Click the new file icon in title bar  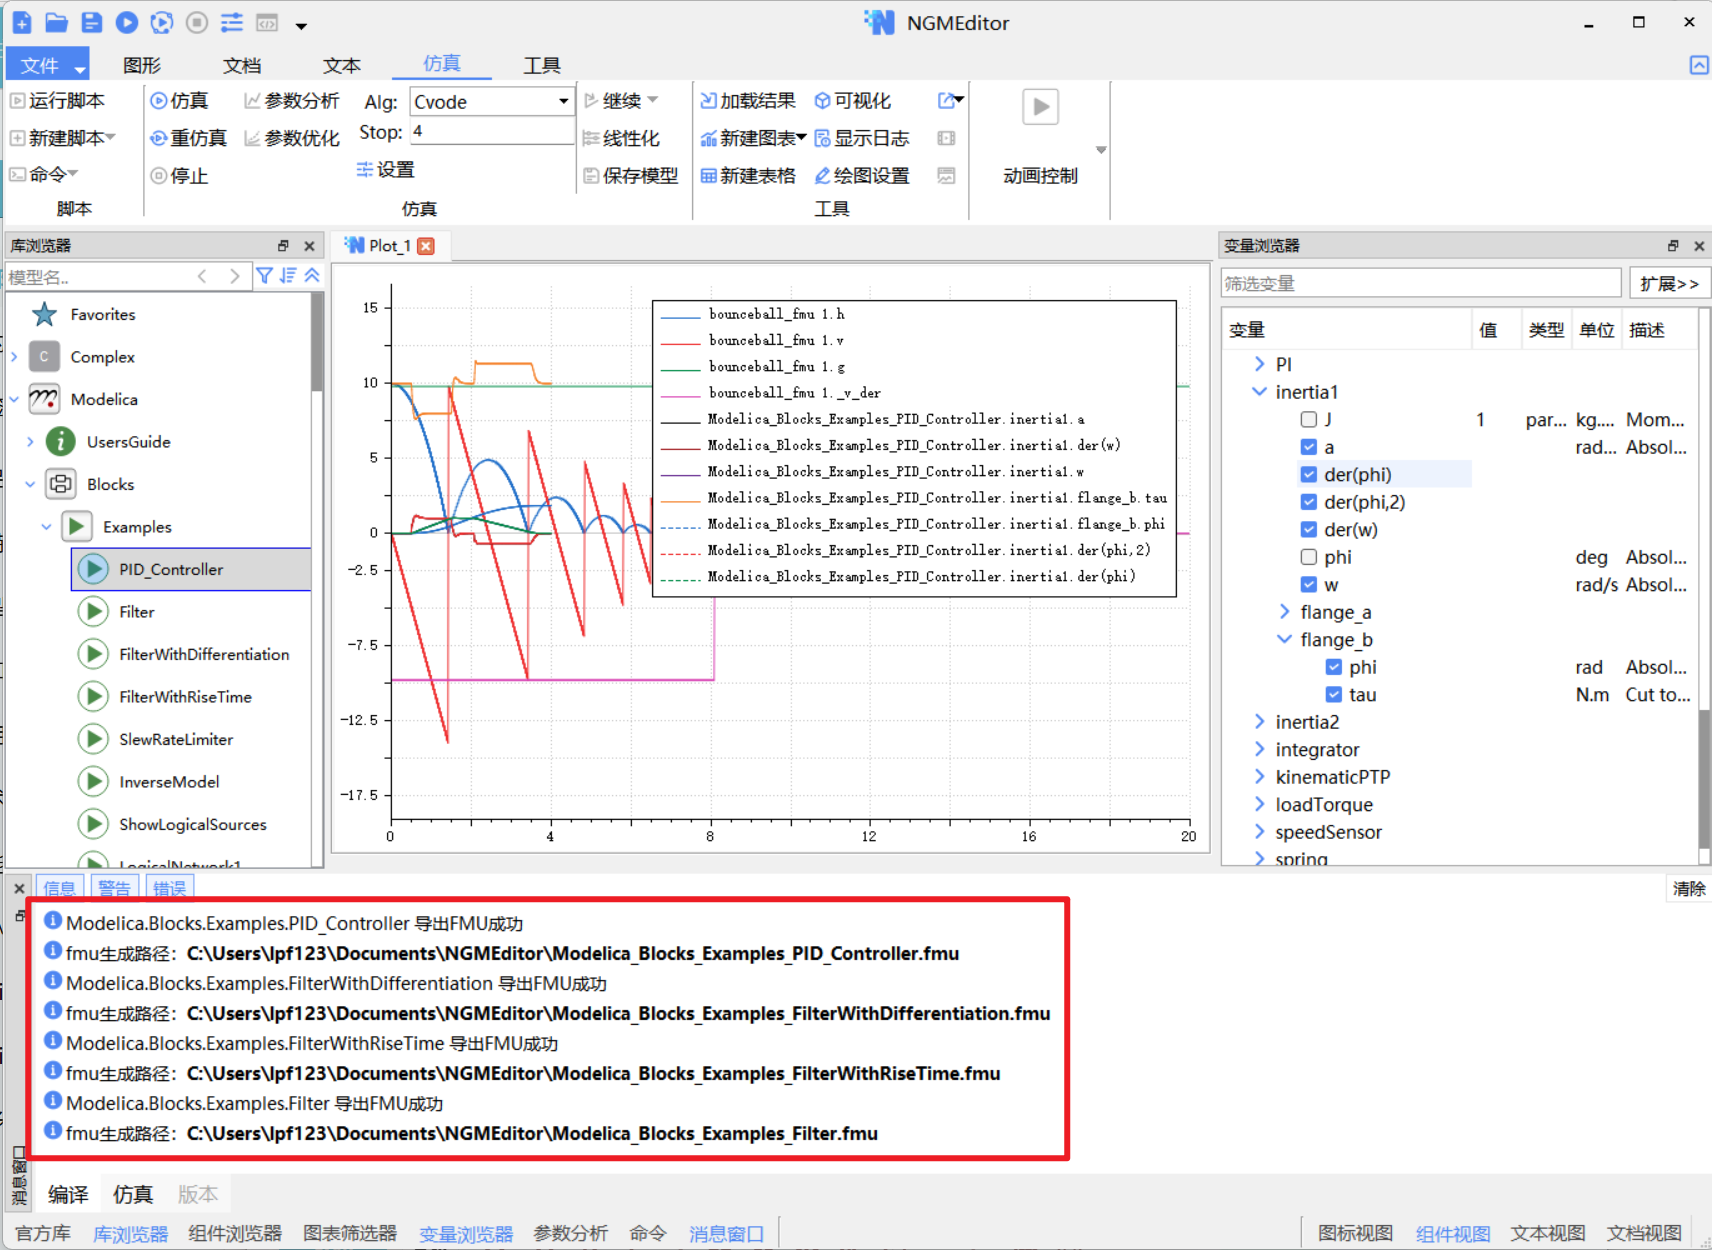click(22, 22)
